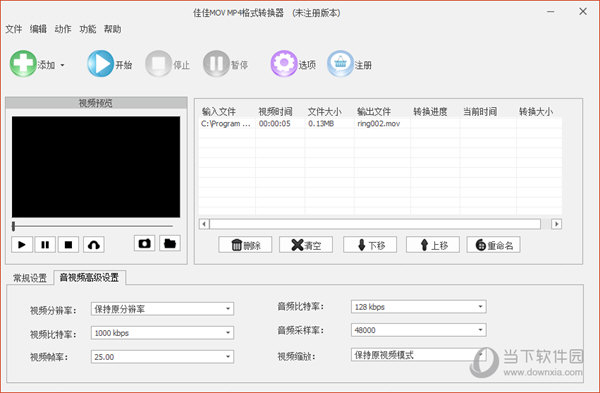Move file down with 下移 button
This screenshot has height=393, width=600.
370,245
